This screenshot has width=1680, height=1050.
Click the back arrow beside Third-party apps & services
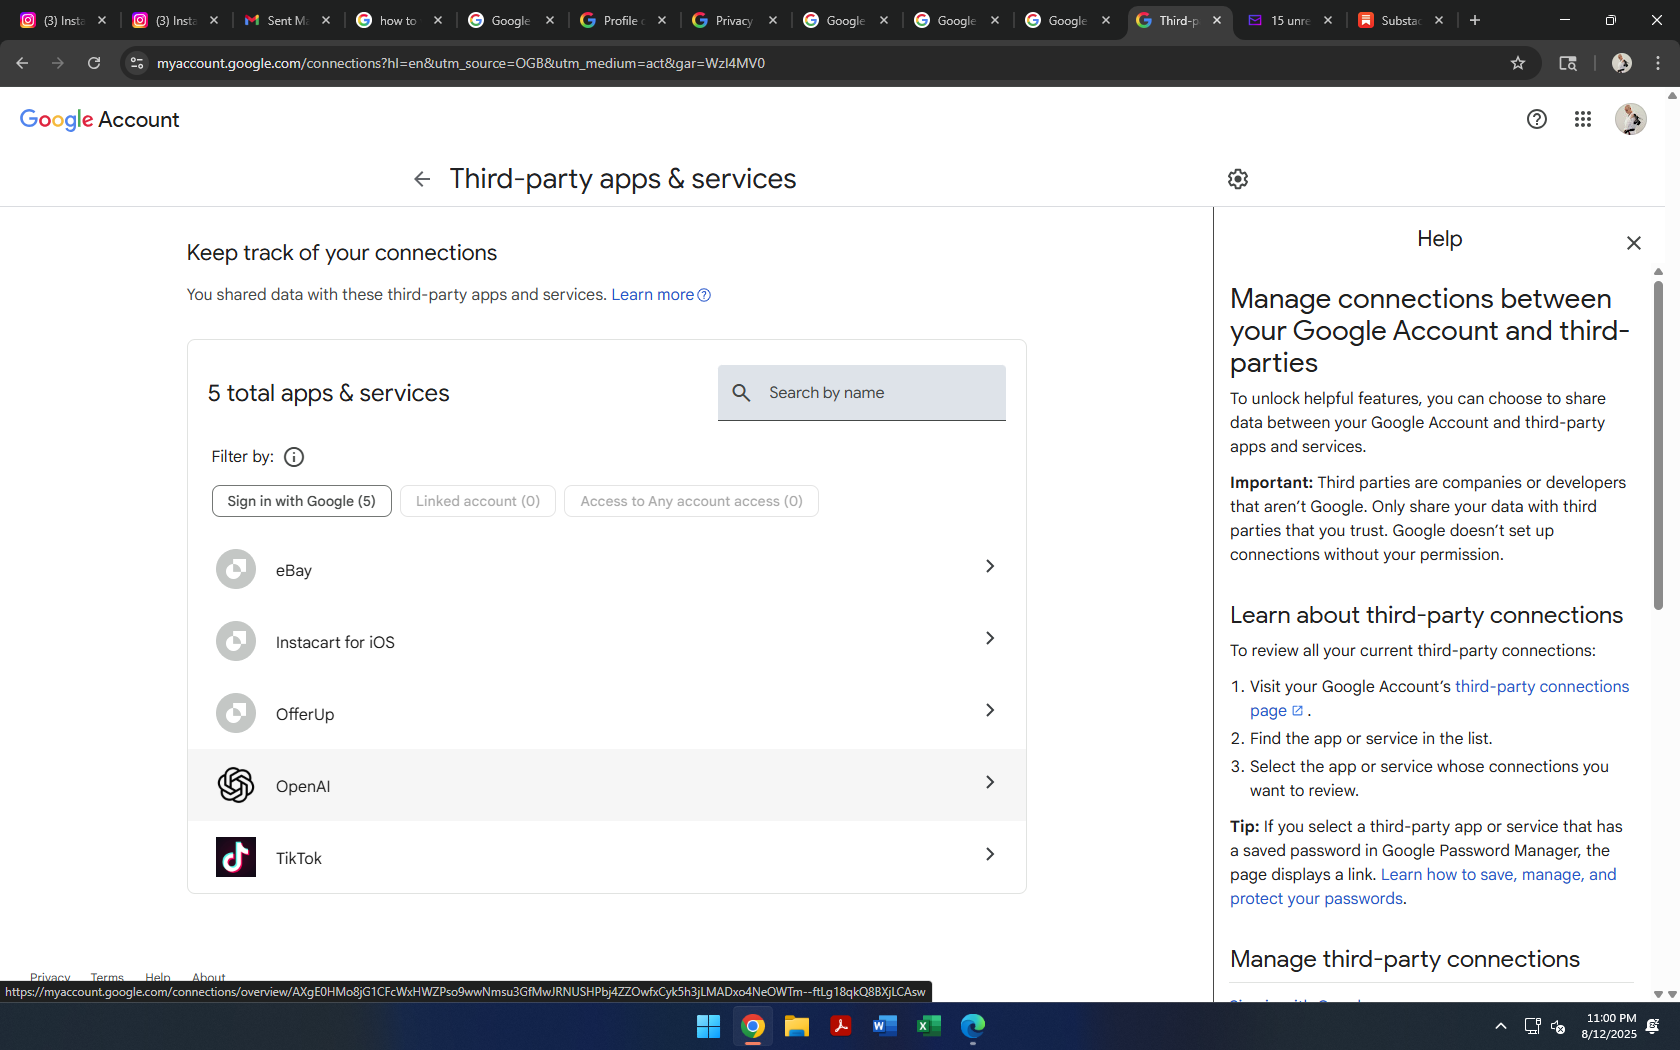click(x=422, y=179)
